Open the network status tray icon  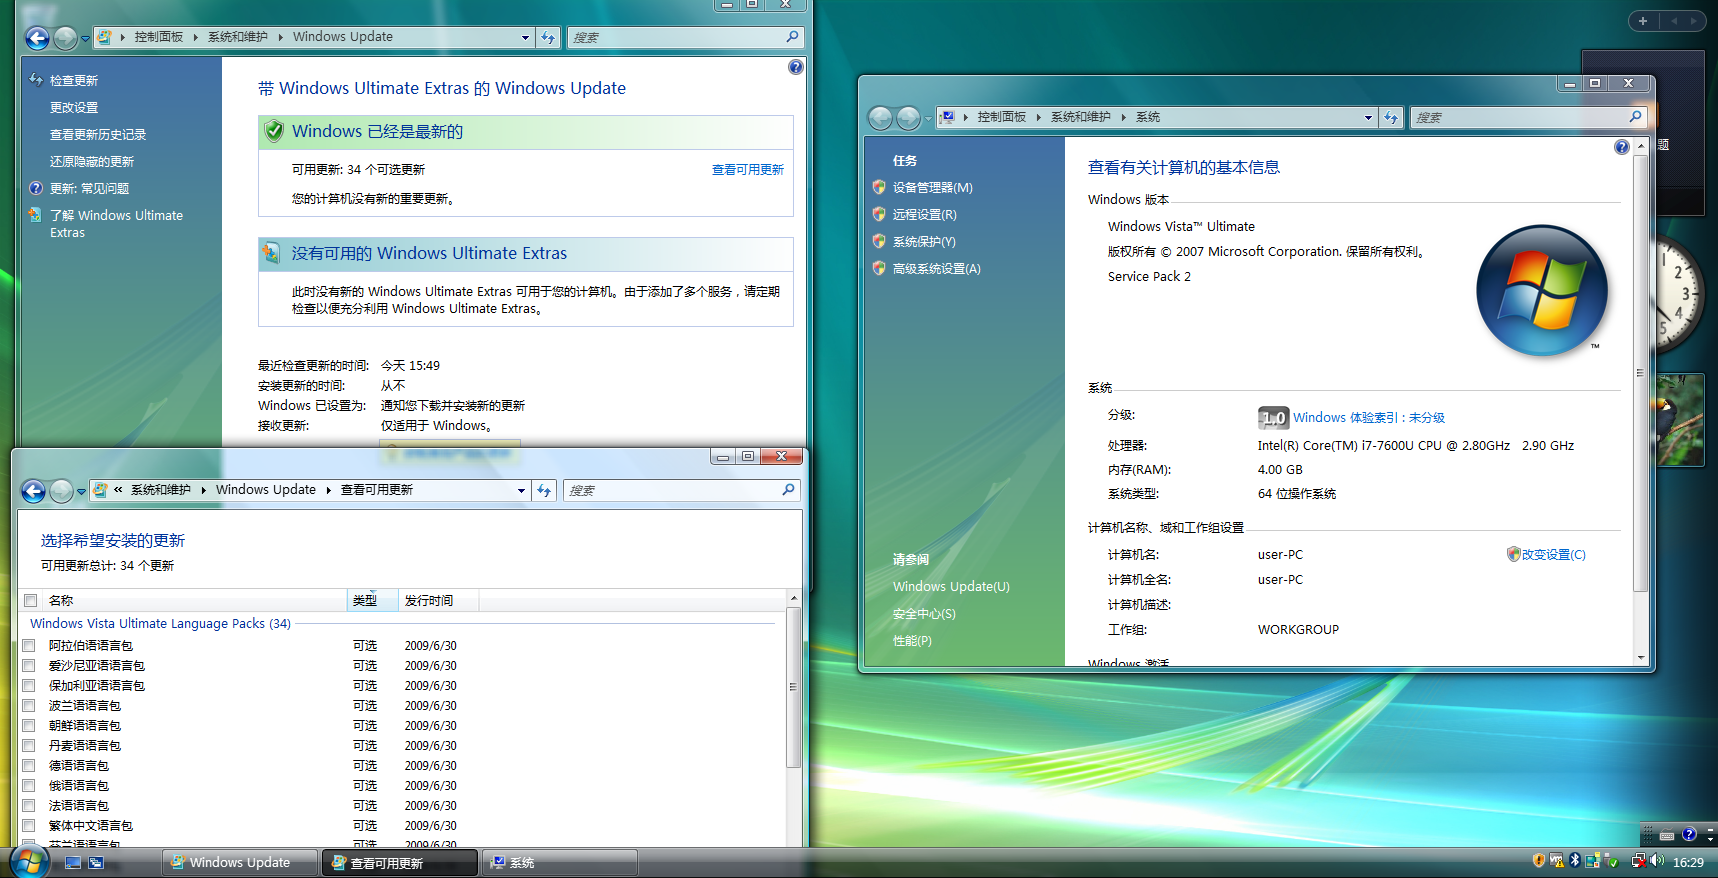click(1638, 860)
